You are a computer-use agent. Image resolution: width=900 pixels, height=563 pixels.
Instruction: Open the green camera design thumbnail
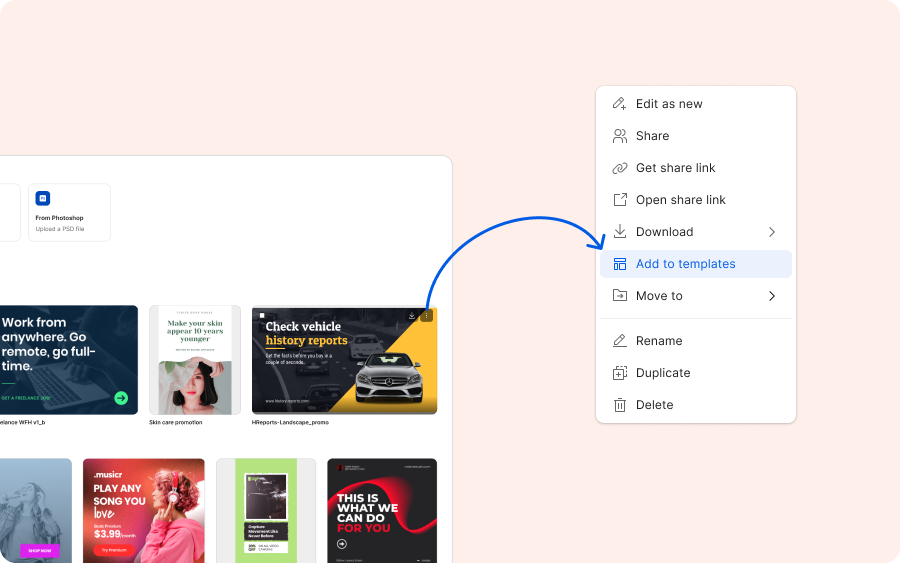point(266,511)
